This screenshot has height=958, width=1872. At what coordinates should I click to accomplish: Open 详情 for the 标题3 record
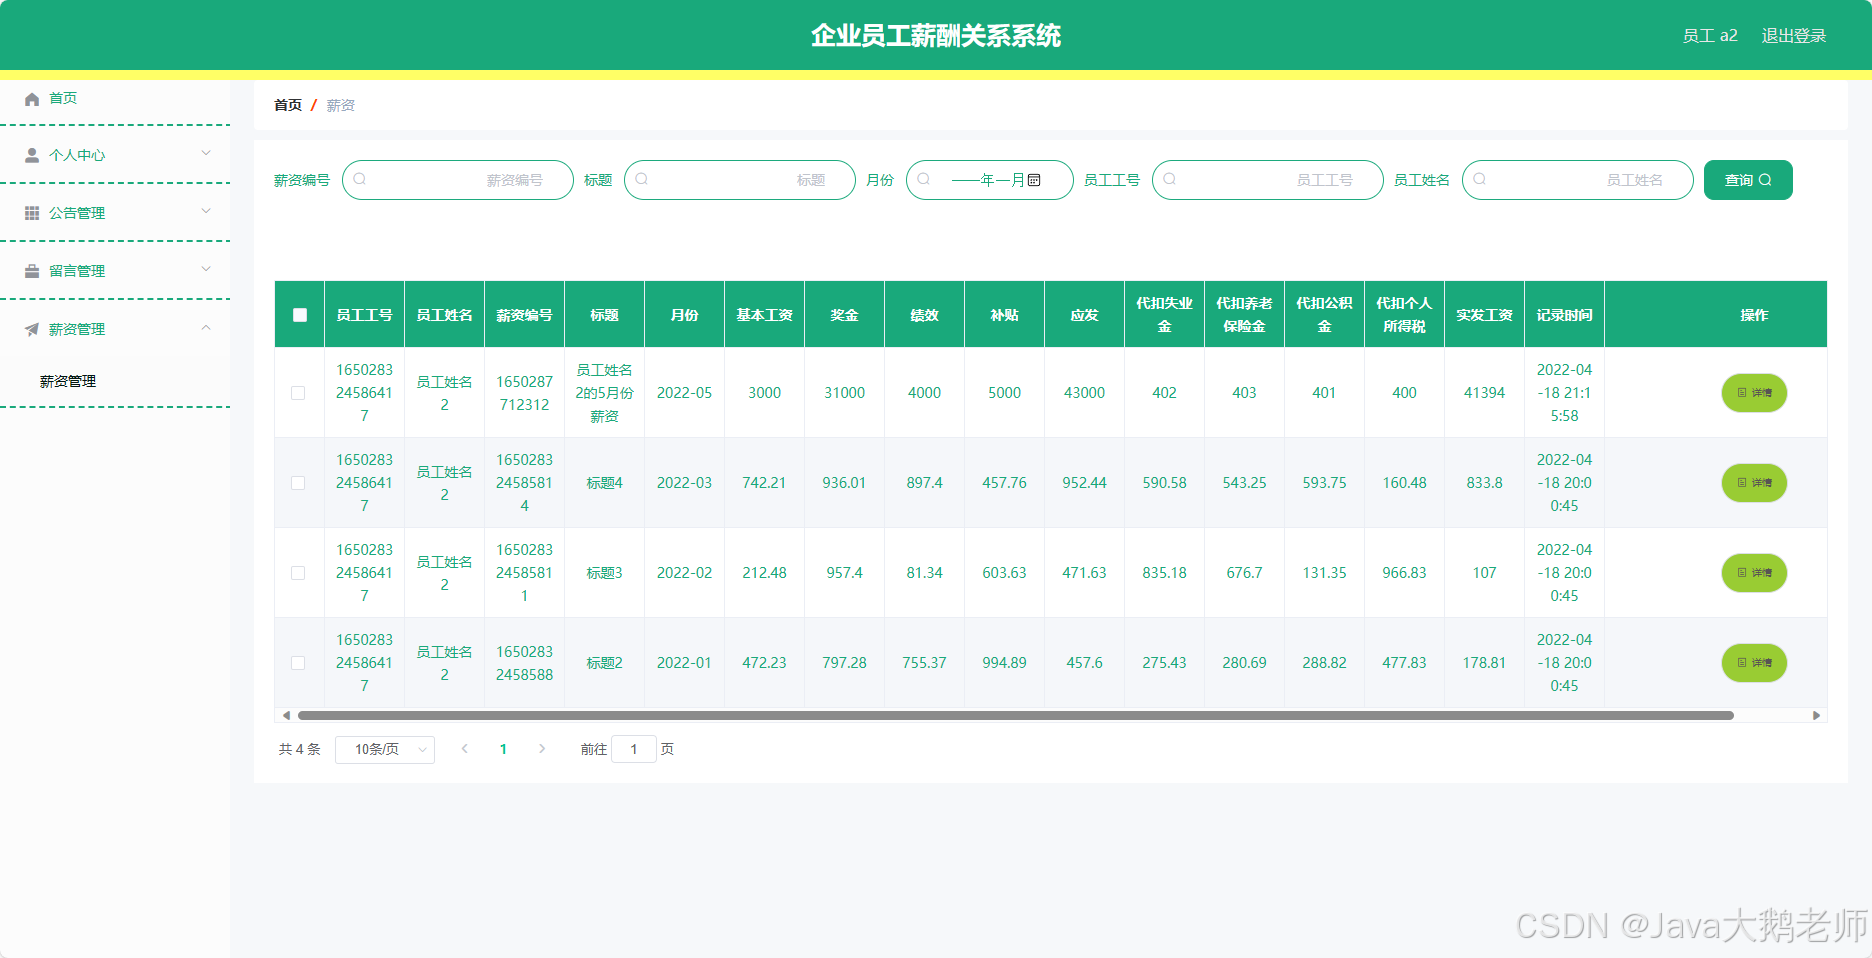click(x=1753, y=573)
